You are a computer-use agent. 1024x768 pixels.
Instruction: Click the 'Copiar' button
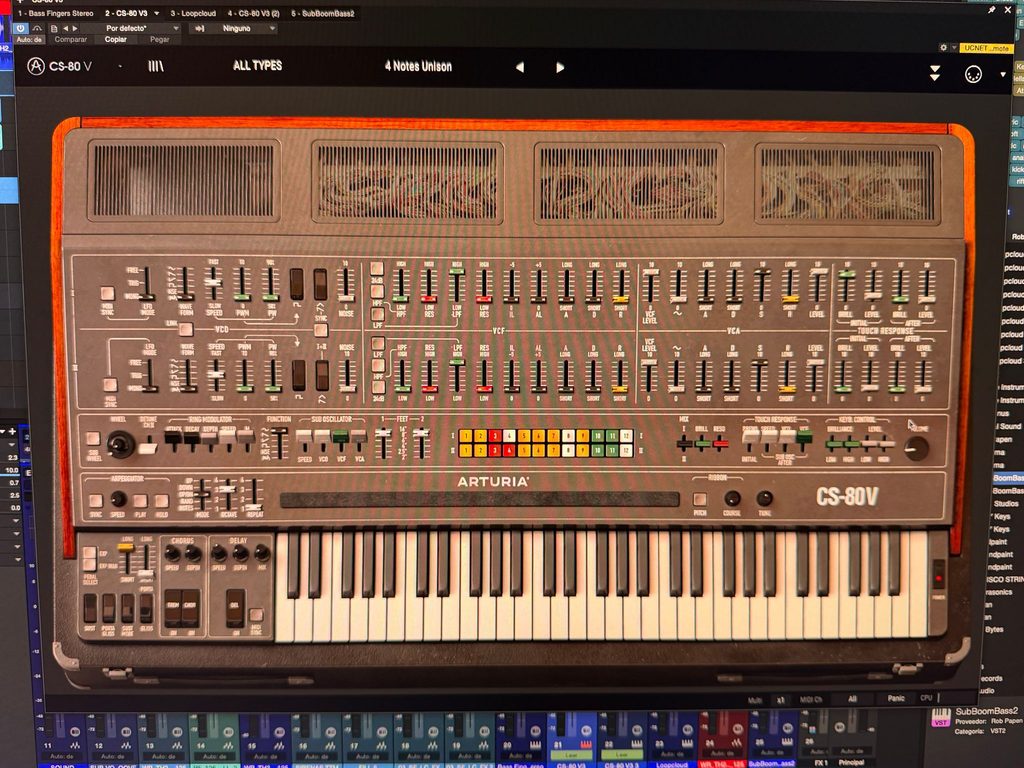[116, 40]
